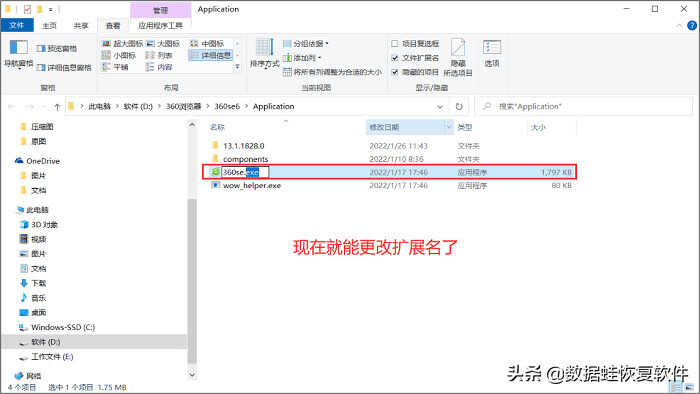Click the 360se.exe rename text field

click(x=245, y=172)
